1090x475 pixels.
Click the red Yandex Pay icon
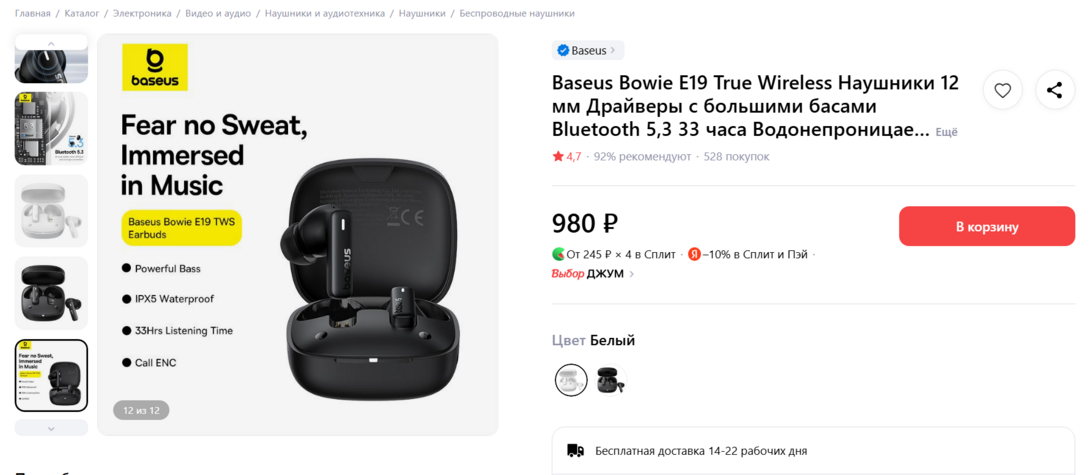click(x=694, y=255)
